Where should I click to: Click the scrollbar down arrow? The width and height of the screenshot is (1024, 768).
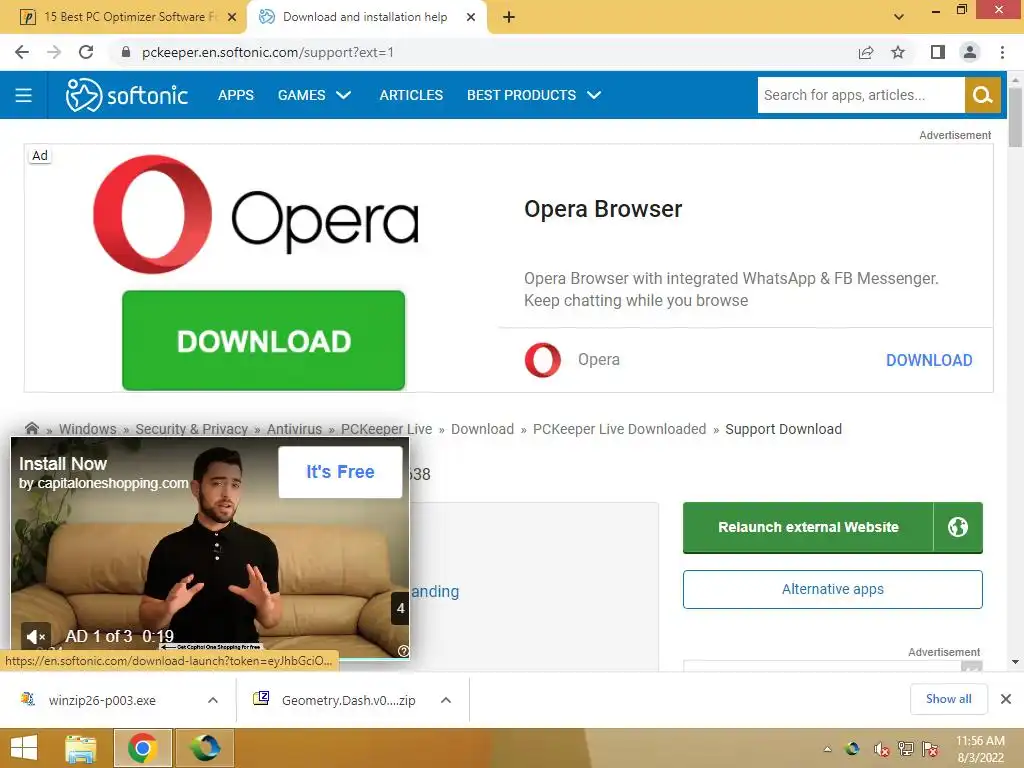tap(1015, 662)
